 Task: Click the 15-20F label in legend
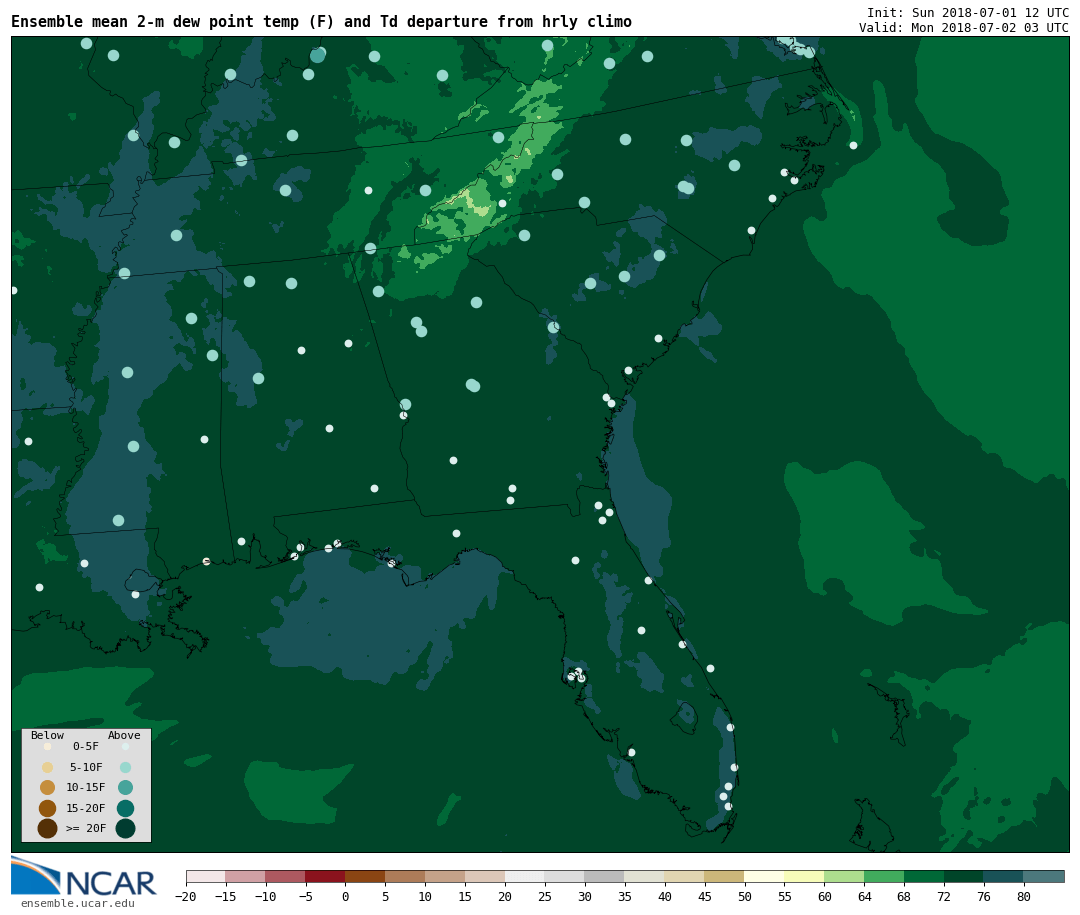[x=86, y=808]
